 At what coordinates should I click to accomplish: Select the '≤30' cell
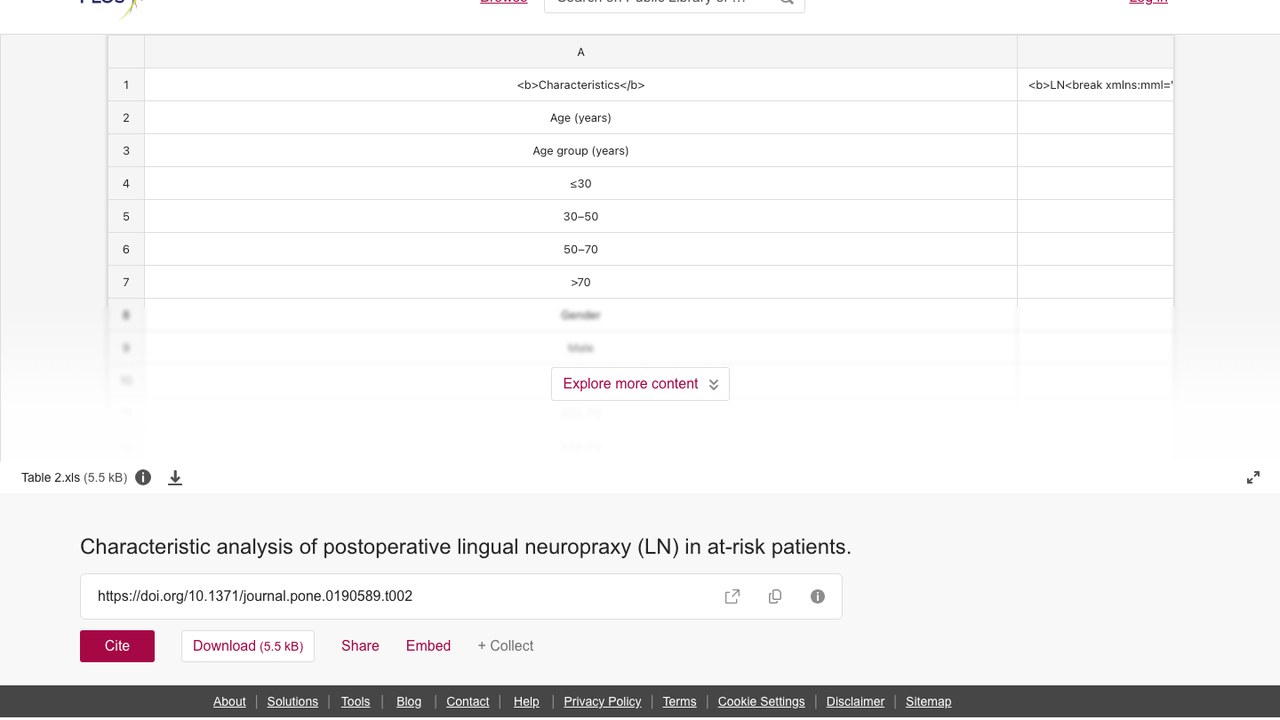(x=581, y=184)
